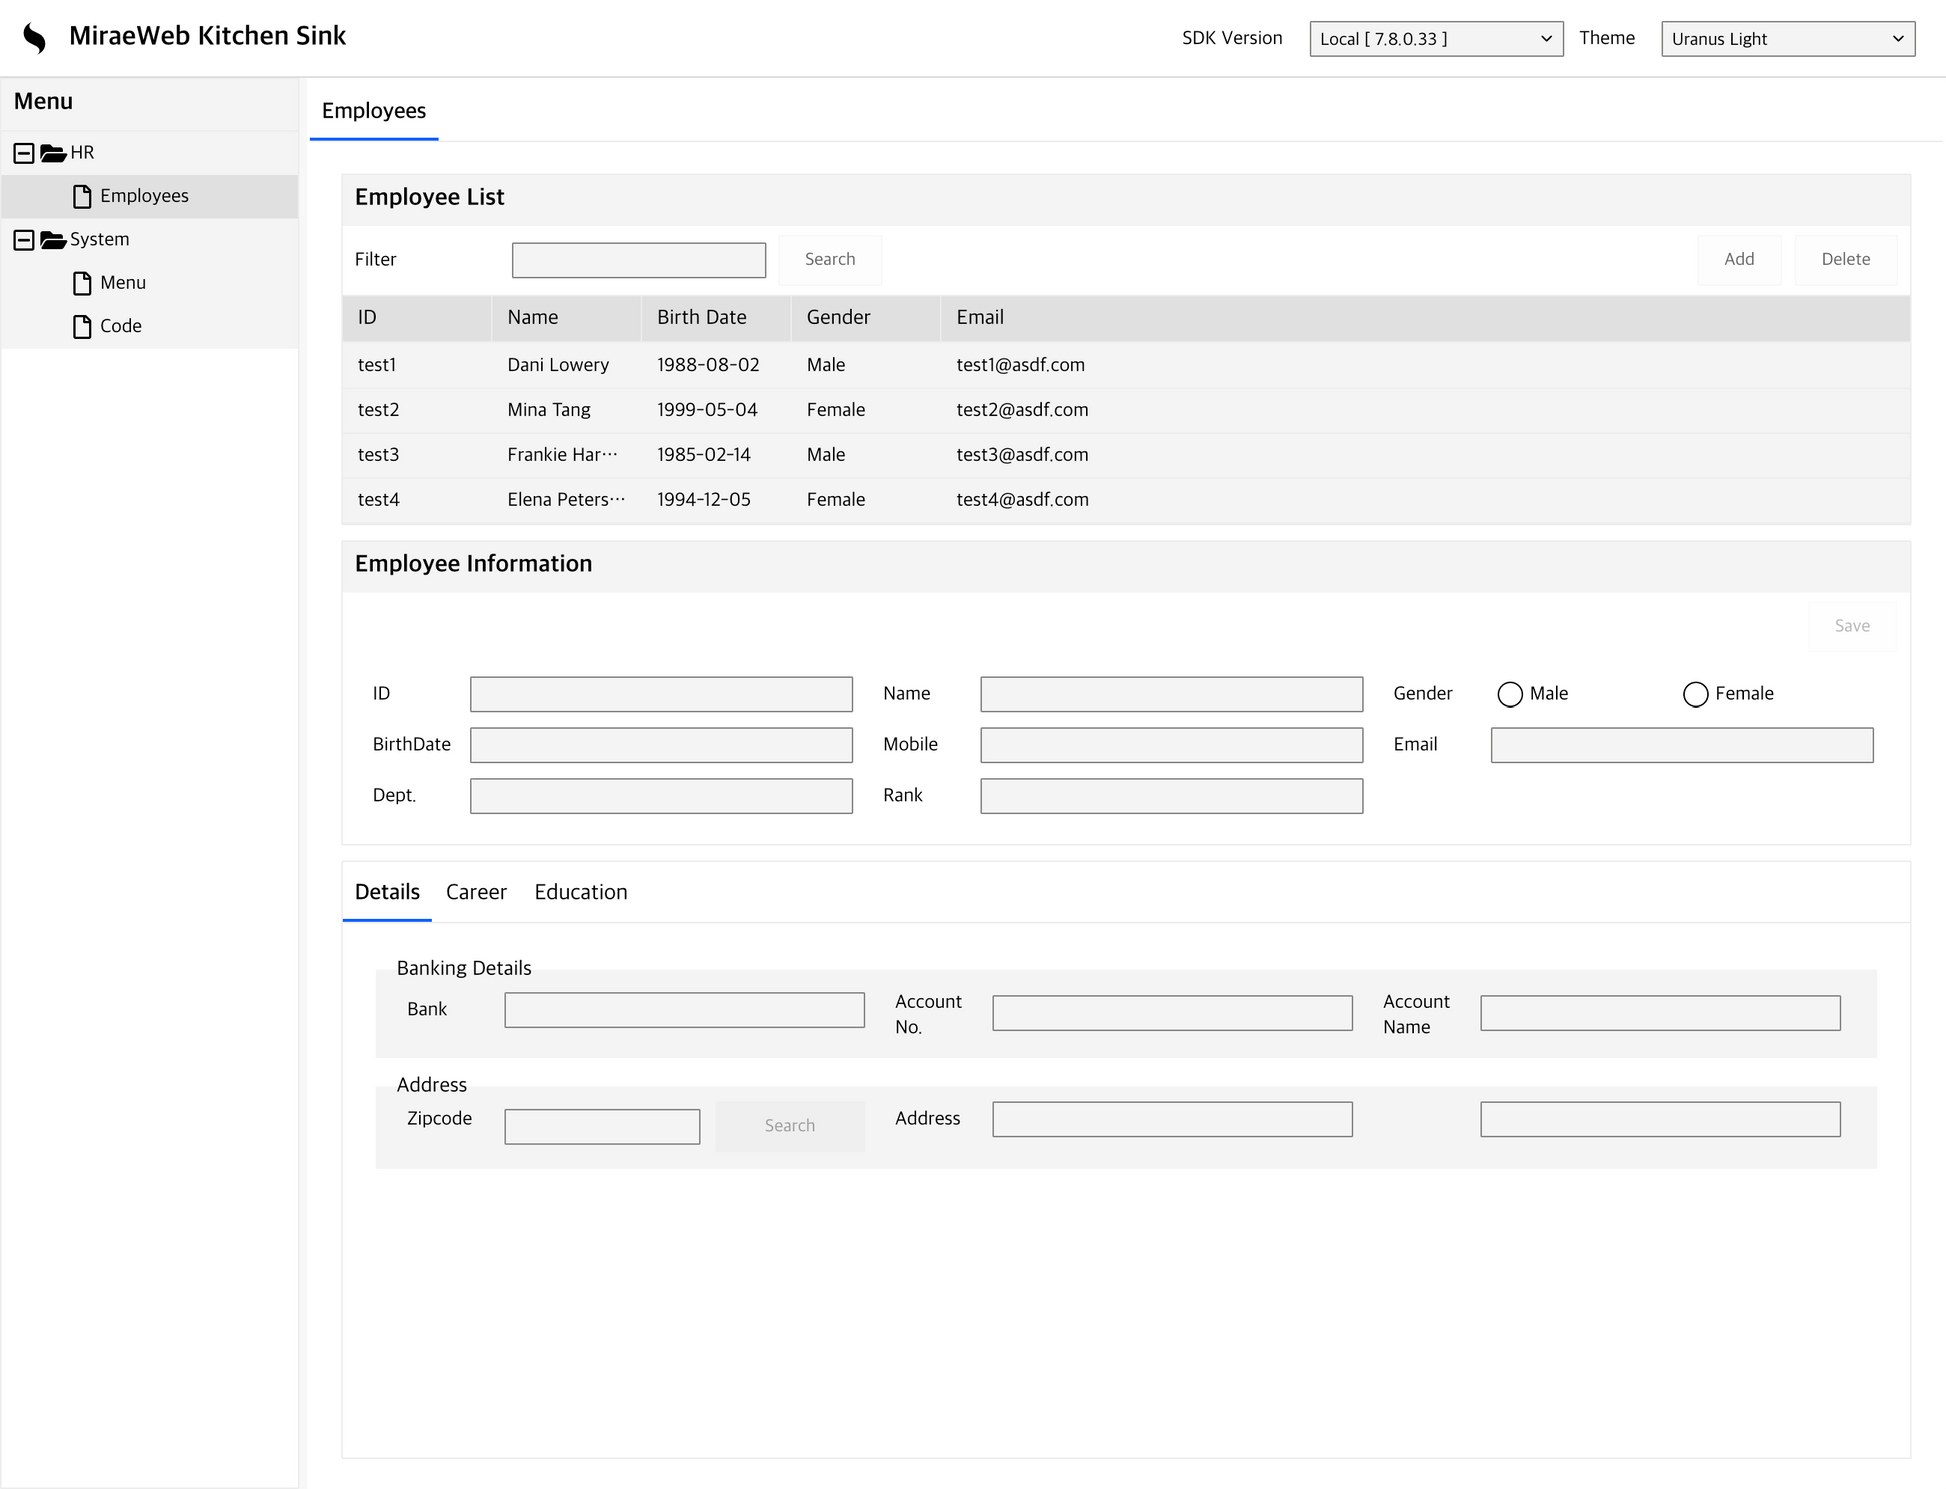Click the System folder icon

pos(53,240)
